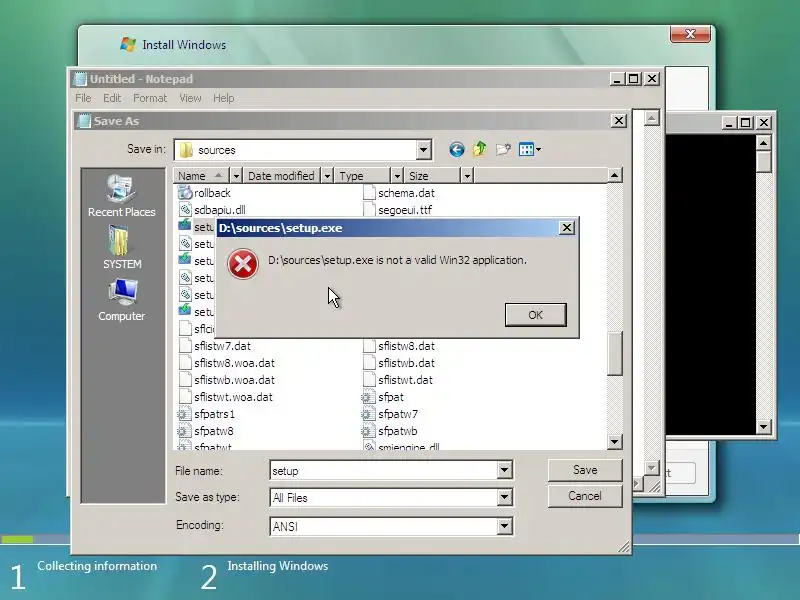
Task: Close the D:\sources\setup.exe error dialog
Action: [566, 228]
